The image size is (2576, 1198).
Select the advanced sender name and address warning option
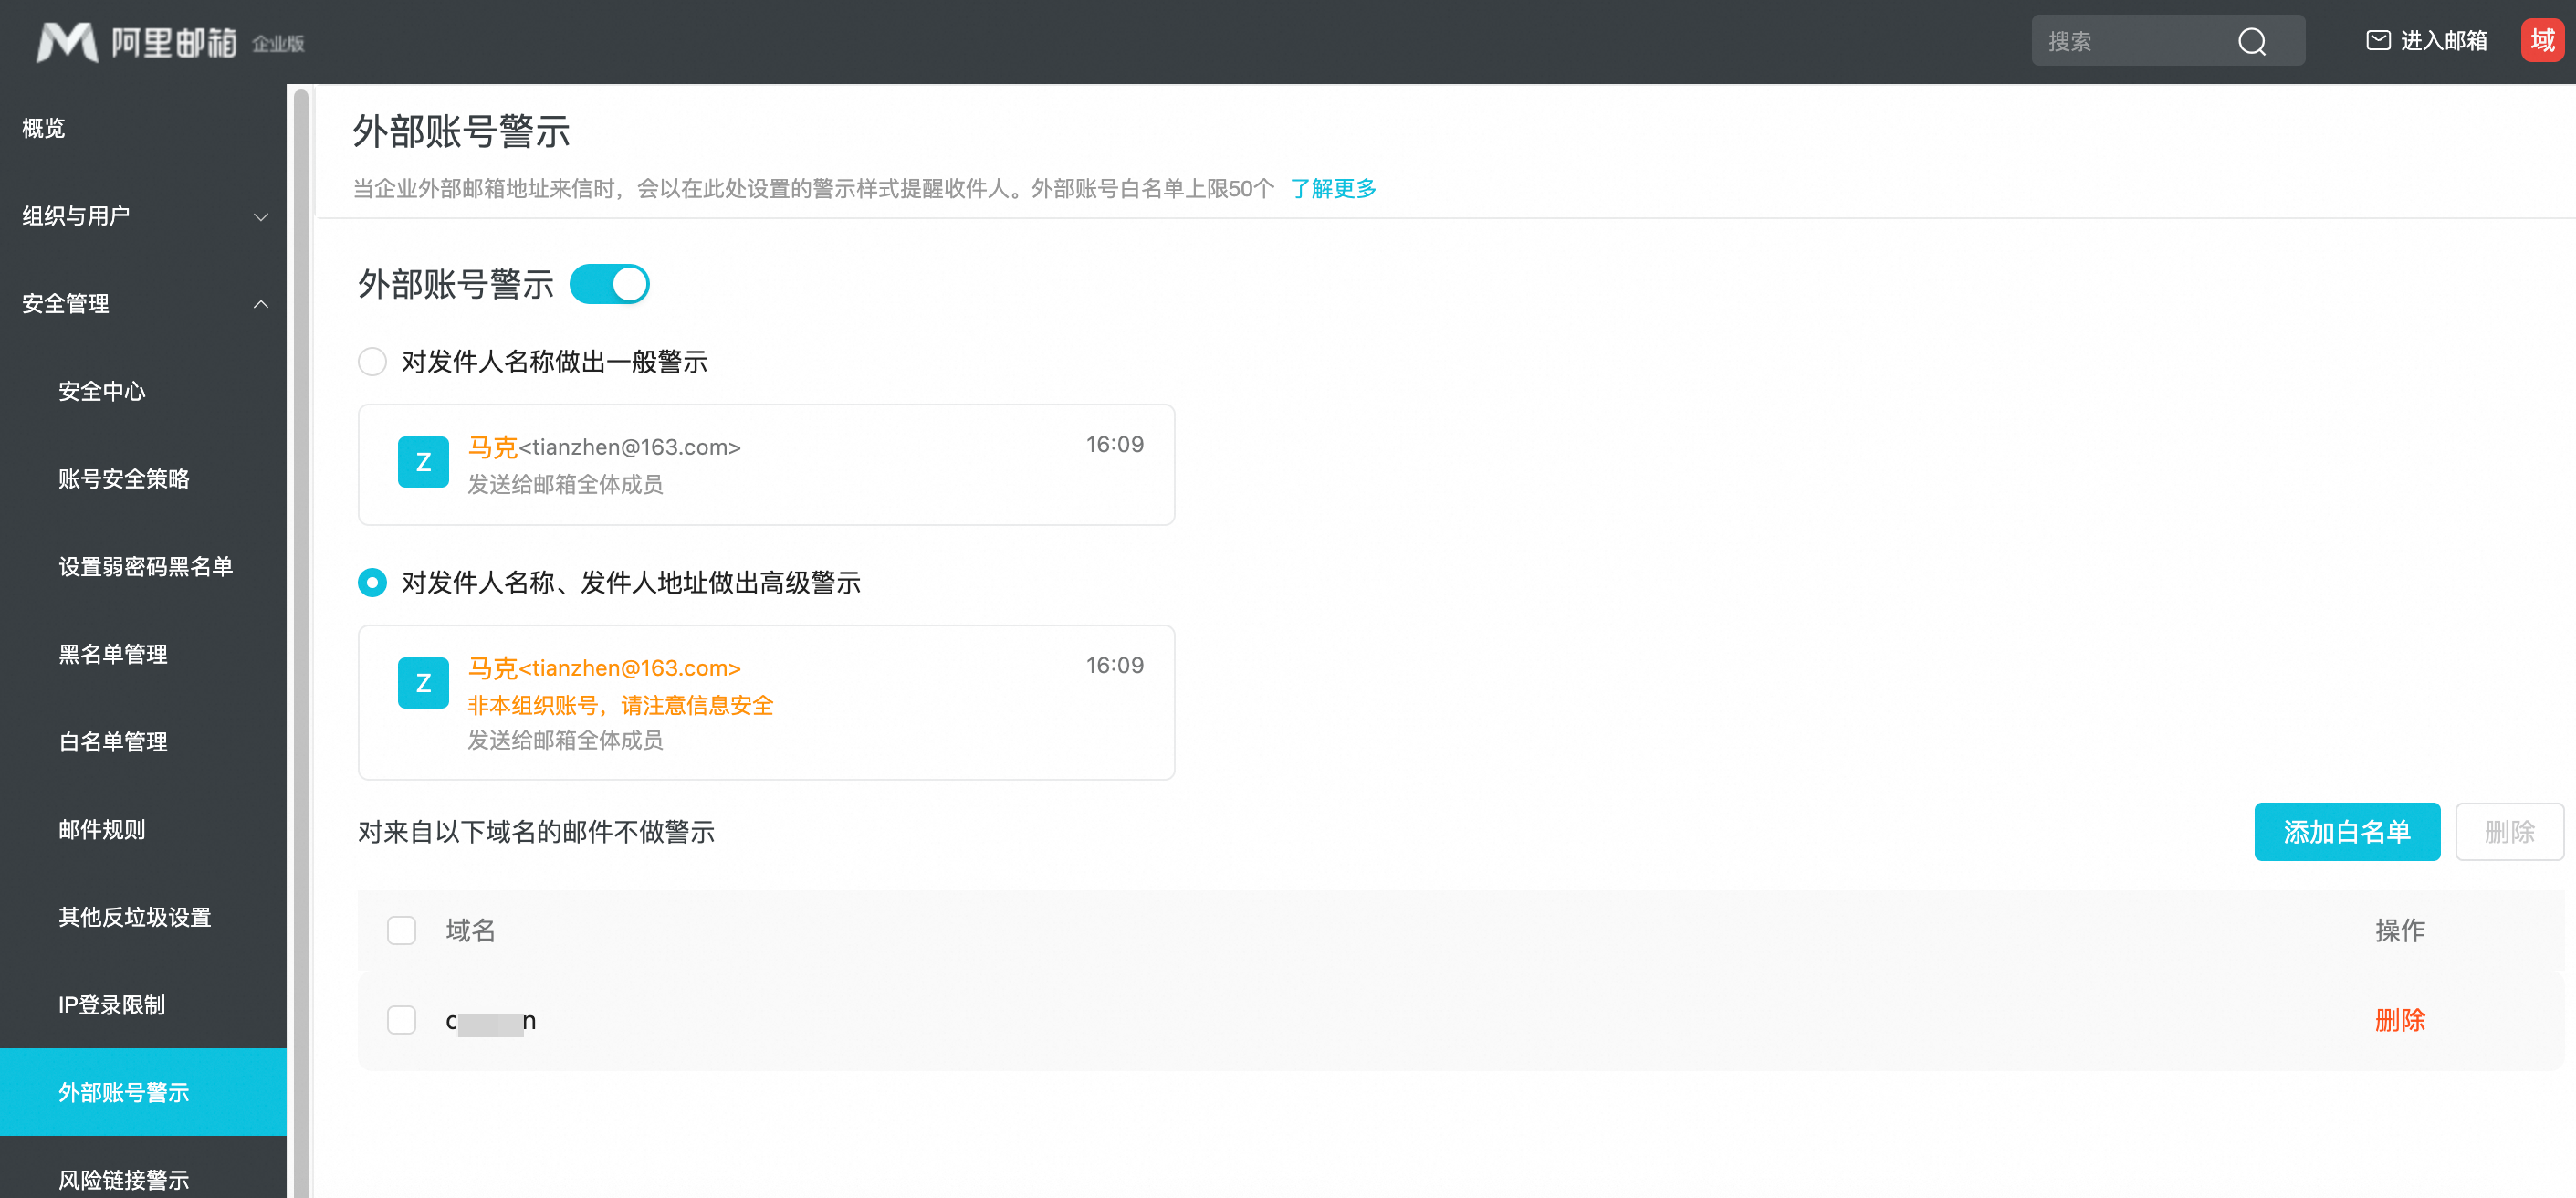click(x=372, y=582)
